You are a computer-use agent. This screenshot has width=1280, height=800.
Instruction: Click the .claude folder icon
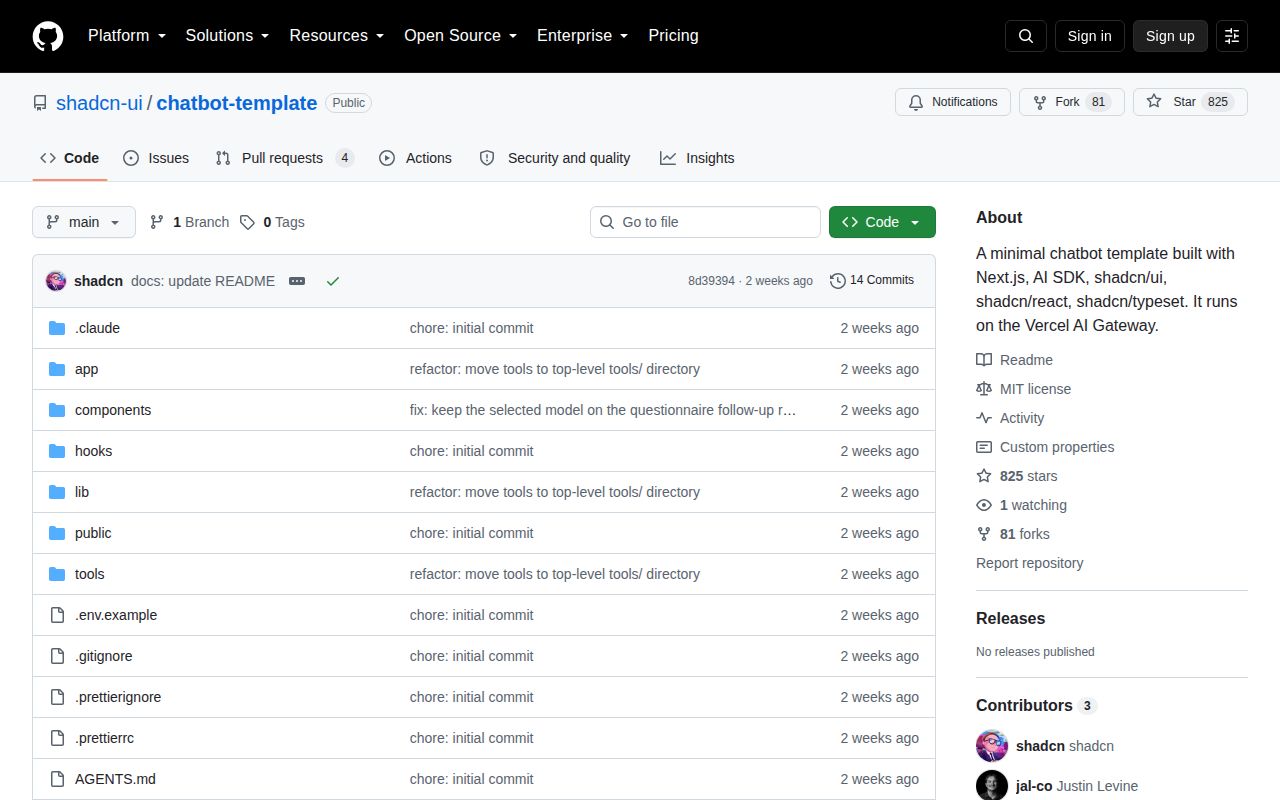coord(57,328)
